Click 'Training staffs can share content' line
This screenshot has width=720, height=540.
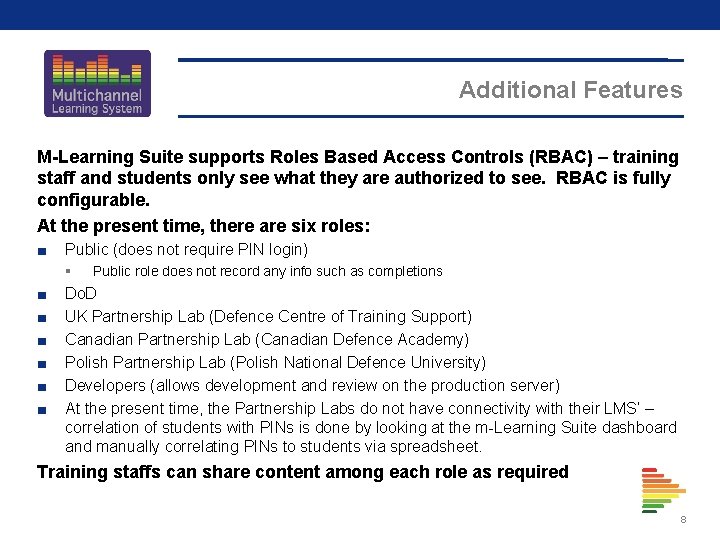point(303,472)
